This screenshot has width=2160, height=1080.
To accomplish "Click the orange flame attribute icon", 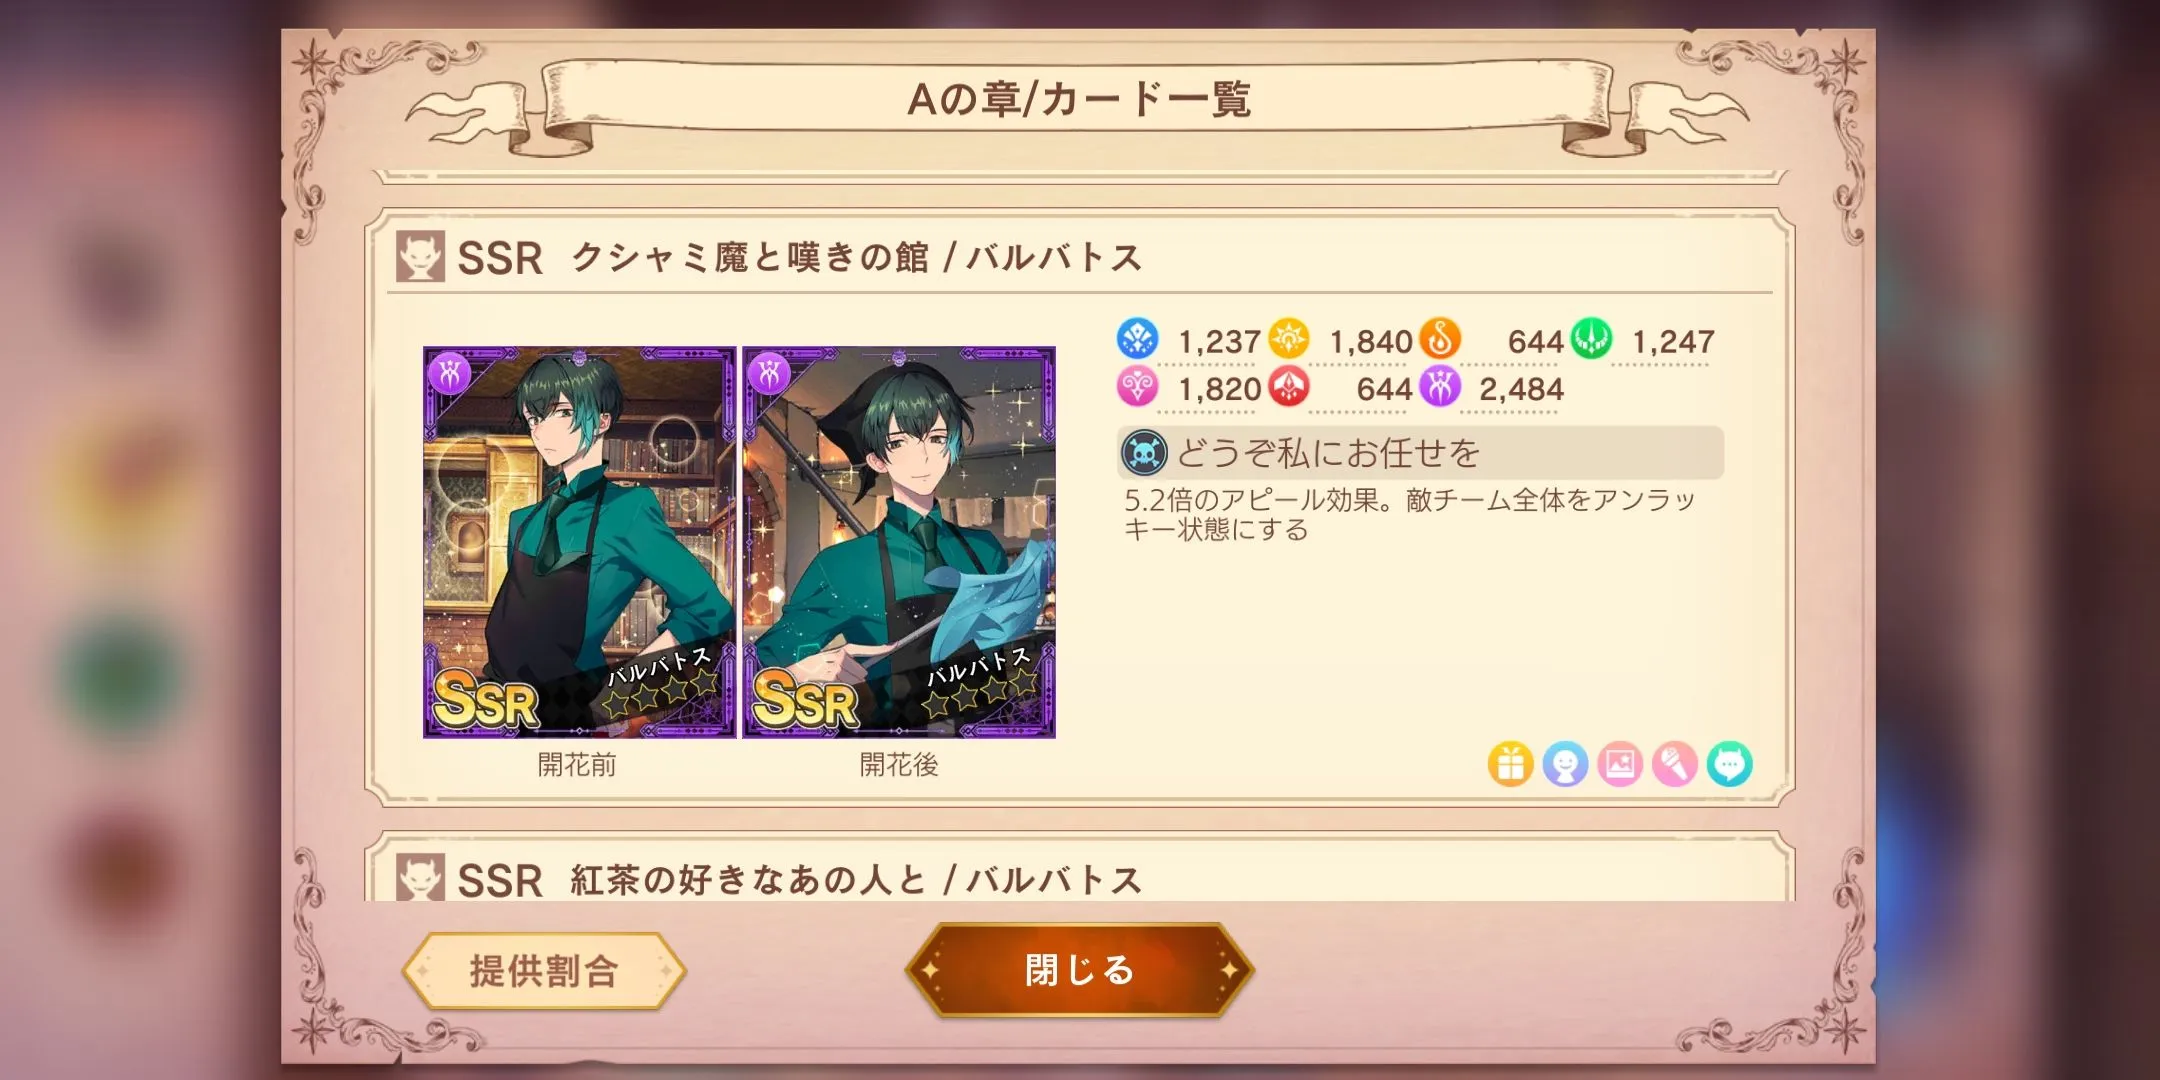I will tap(1440, 339).
